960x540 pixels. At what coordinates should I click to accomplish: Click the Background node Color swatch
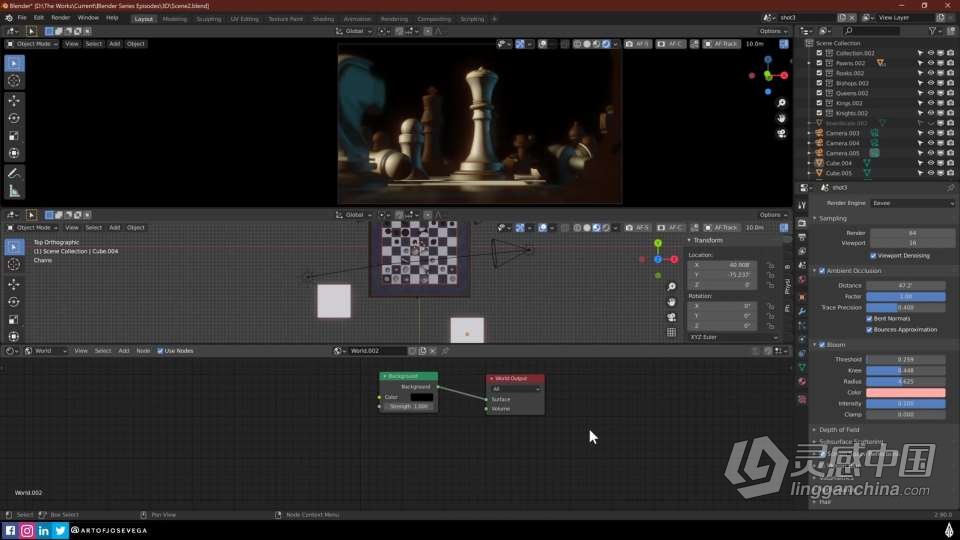tap(421, 397)
